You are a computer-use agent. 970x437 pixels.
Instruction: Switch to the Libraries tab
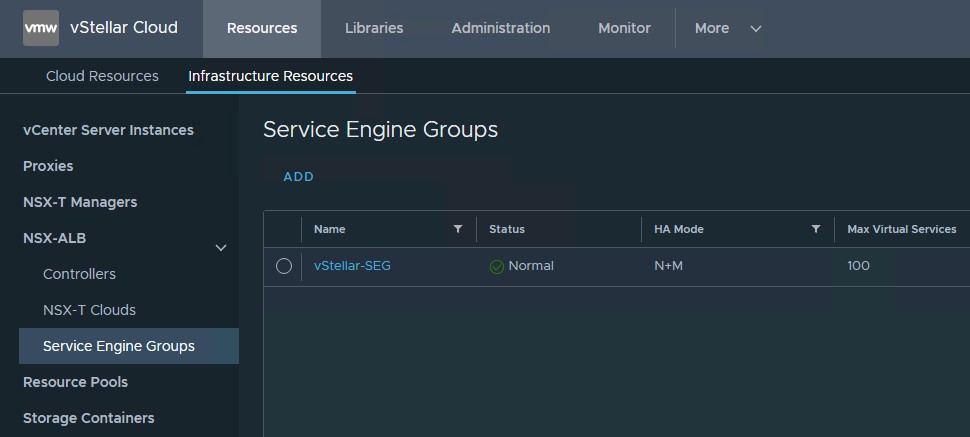click(374, 28)
